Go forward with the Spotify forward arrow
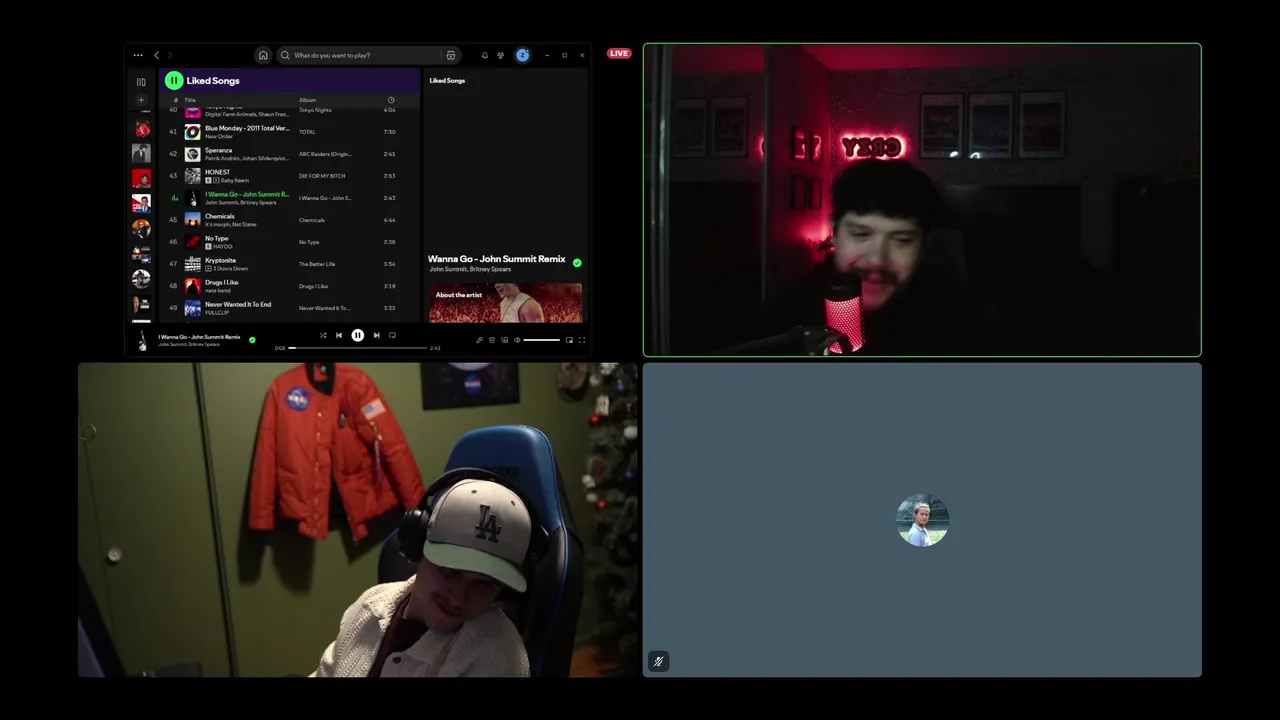The height and width of the screenshot is (720, 1280). pyautogui.click(x=170, y=55)
